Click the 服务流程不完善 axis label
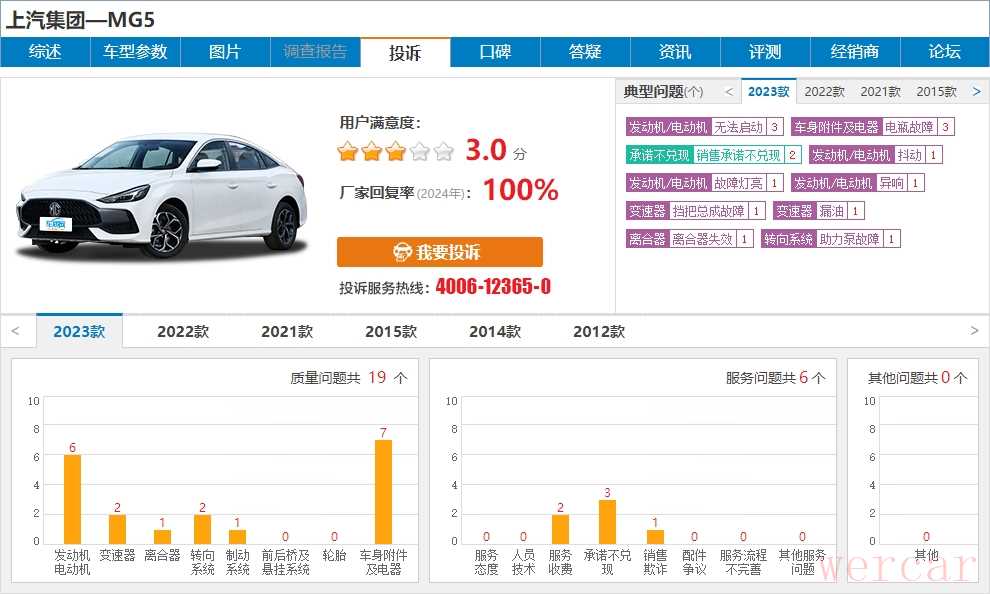990x594 pixels. pos(743,562)
